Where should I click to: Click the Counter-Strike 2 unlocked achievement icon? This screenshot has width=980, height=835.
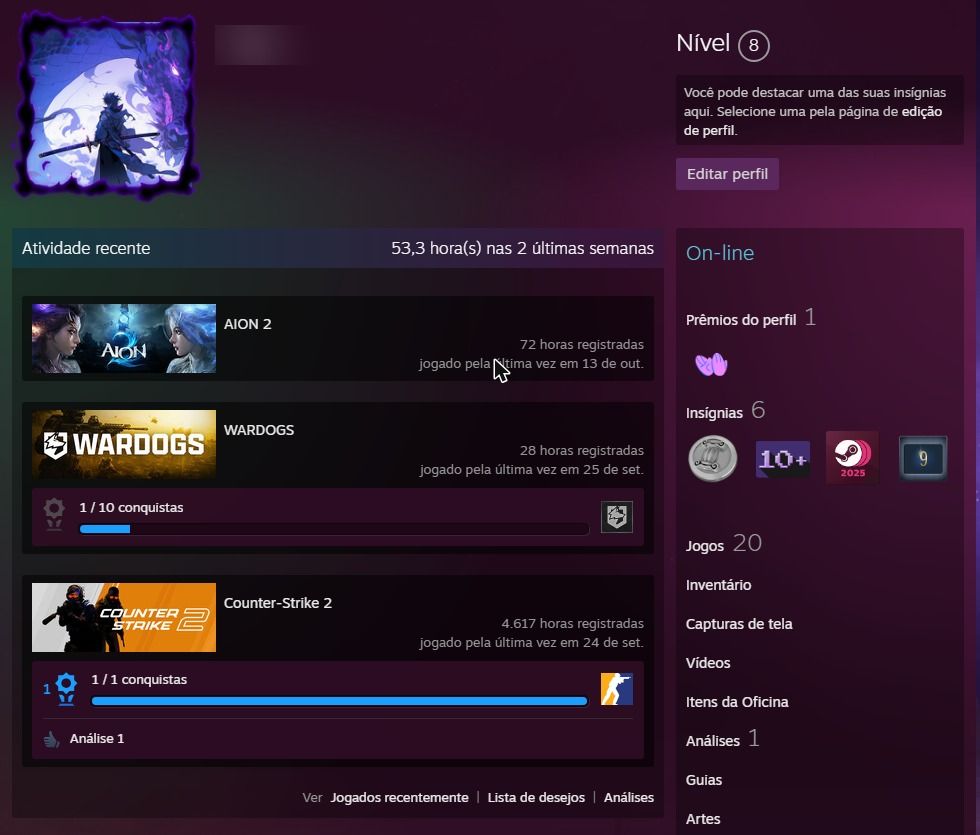pos(617,689)
